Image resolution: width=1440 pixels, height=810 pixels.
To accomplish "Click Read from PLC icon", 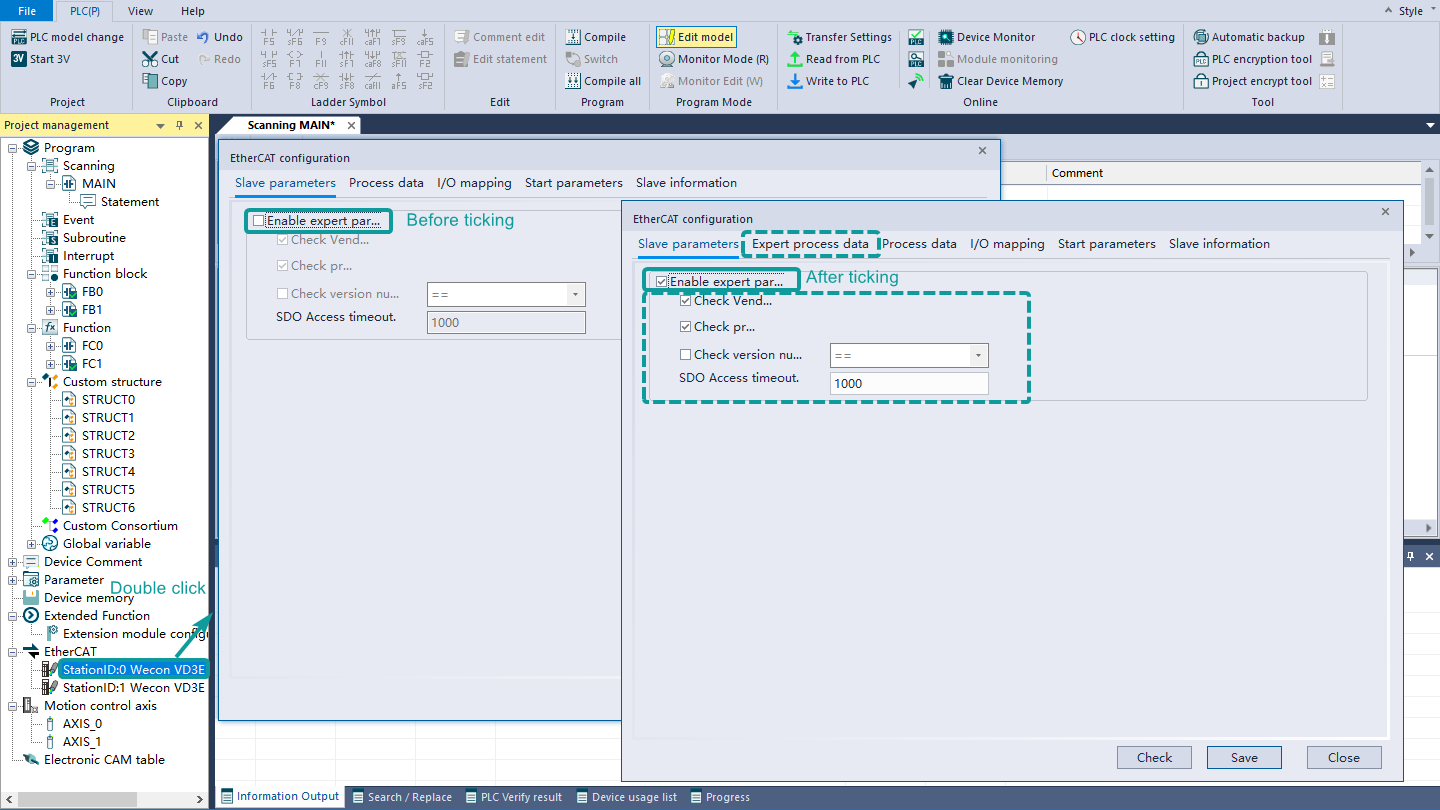I will click(795, 59).
